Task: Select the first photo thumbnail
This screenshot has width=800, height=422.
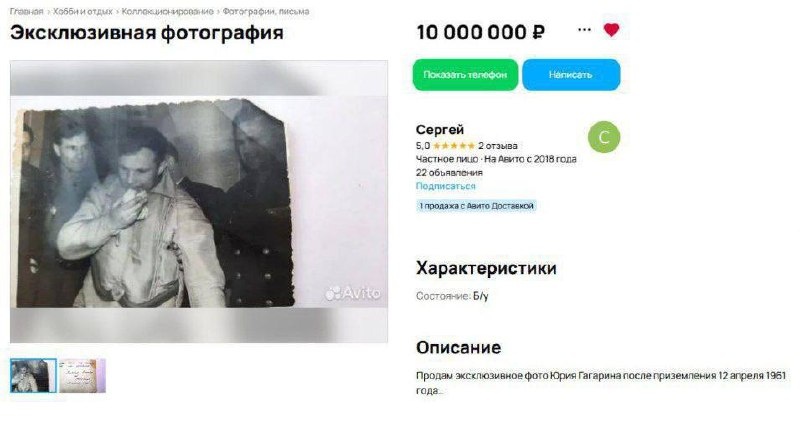Action: coord(33,376)
